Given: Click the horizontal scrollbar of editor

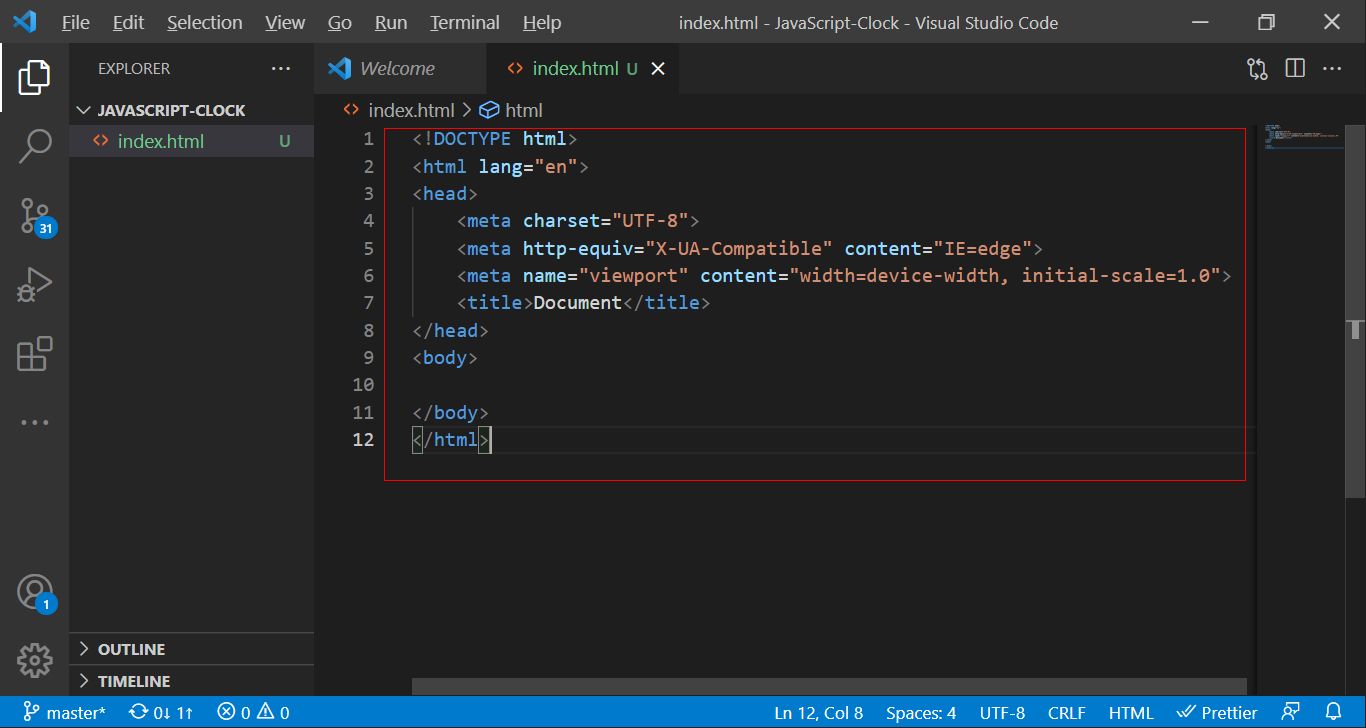Looking at the screenshot, I should [x=829, y=686].
